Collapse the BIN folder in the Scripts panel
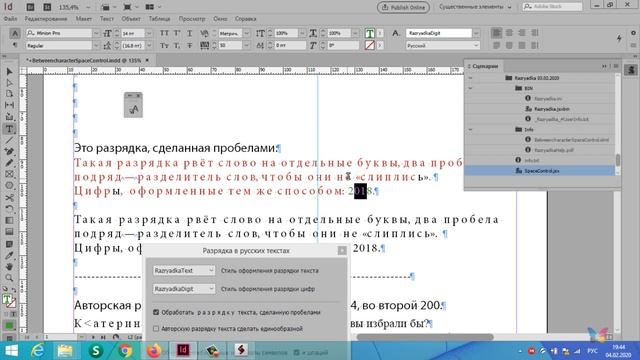The height and width of the screenshot is (360, 640). click(470, 88)
